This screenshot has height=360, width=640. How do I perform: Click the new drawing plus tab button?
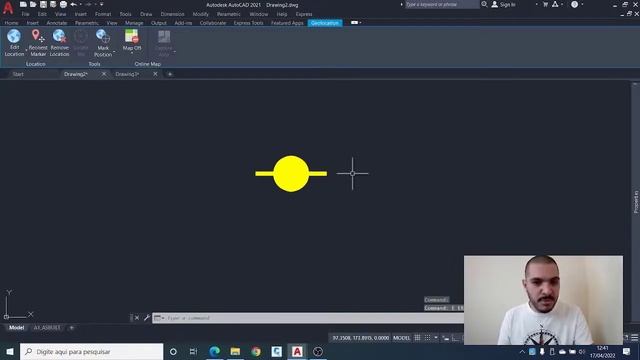(x=170, y=74)
